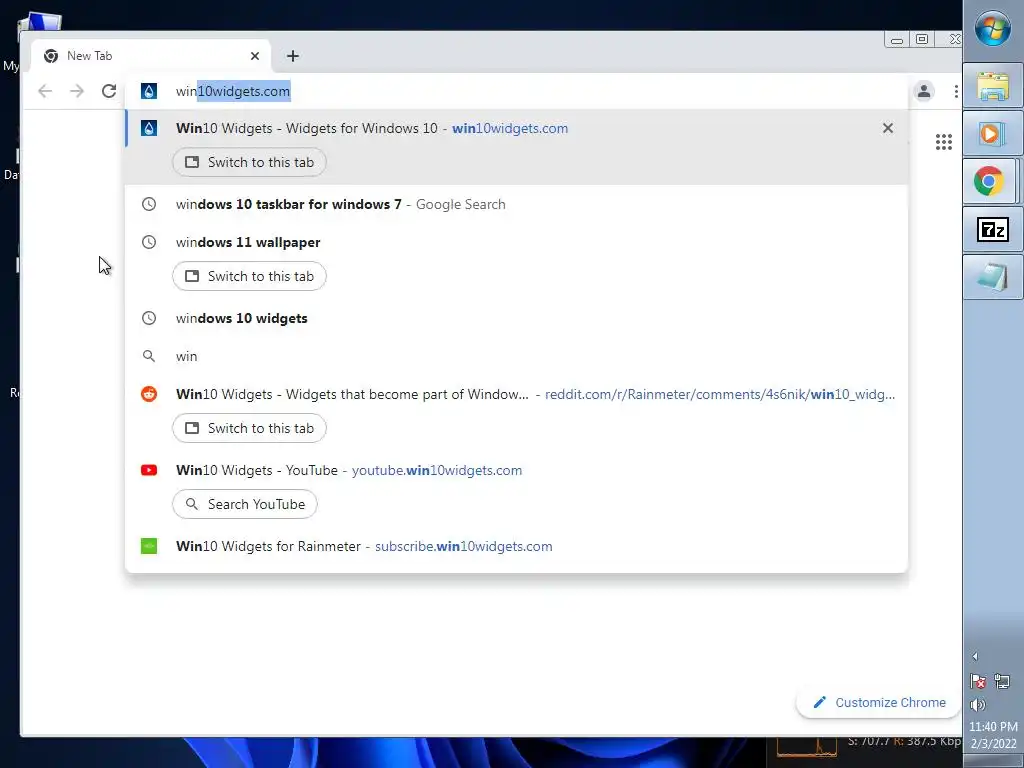
Task: Click the volume speaker tray icon
Action: [978, 705]
